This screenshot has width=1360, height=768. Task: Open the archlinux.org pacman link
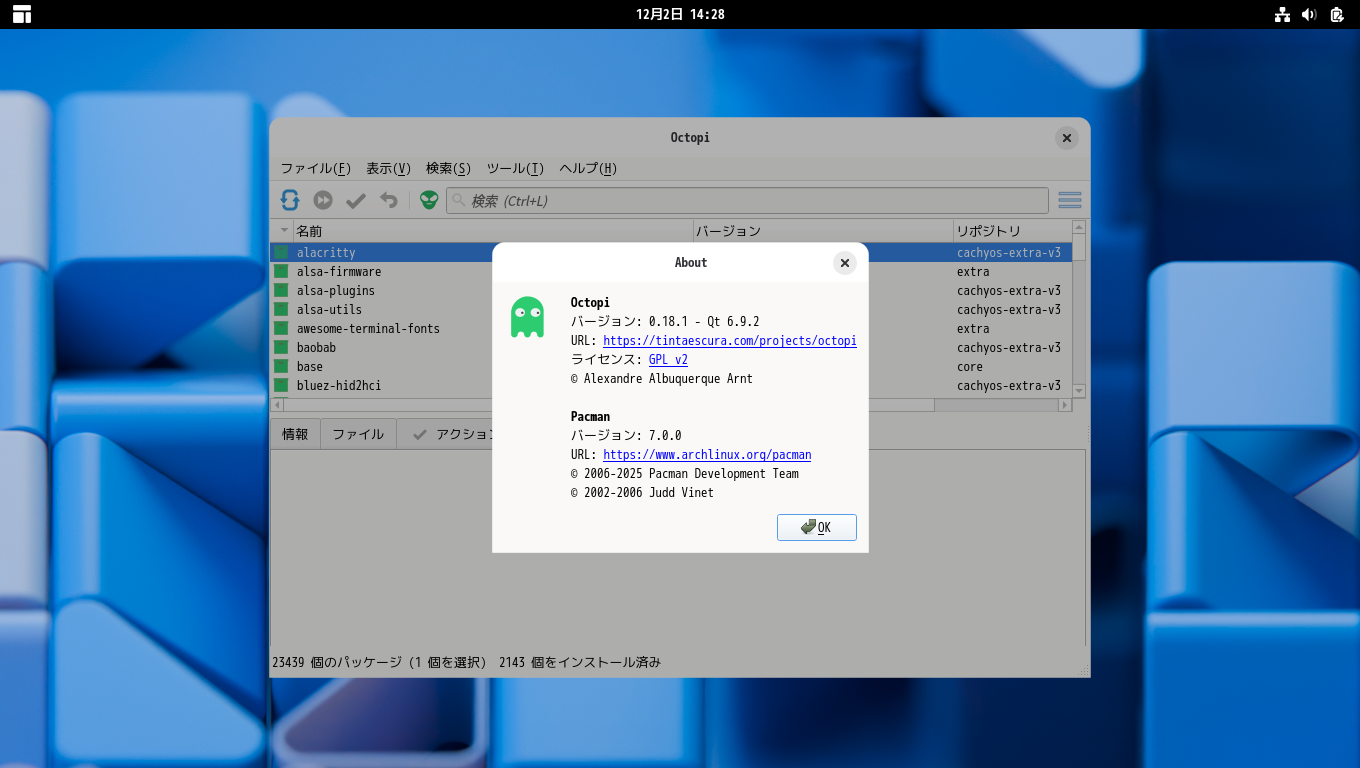pyautogui.click(x=707, y=455)
